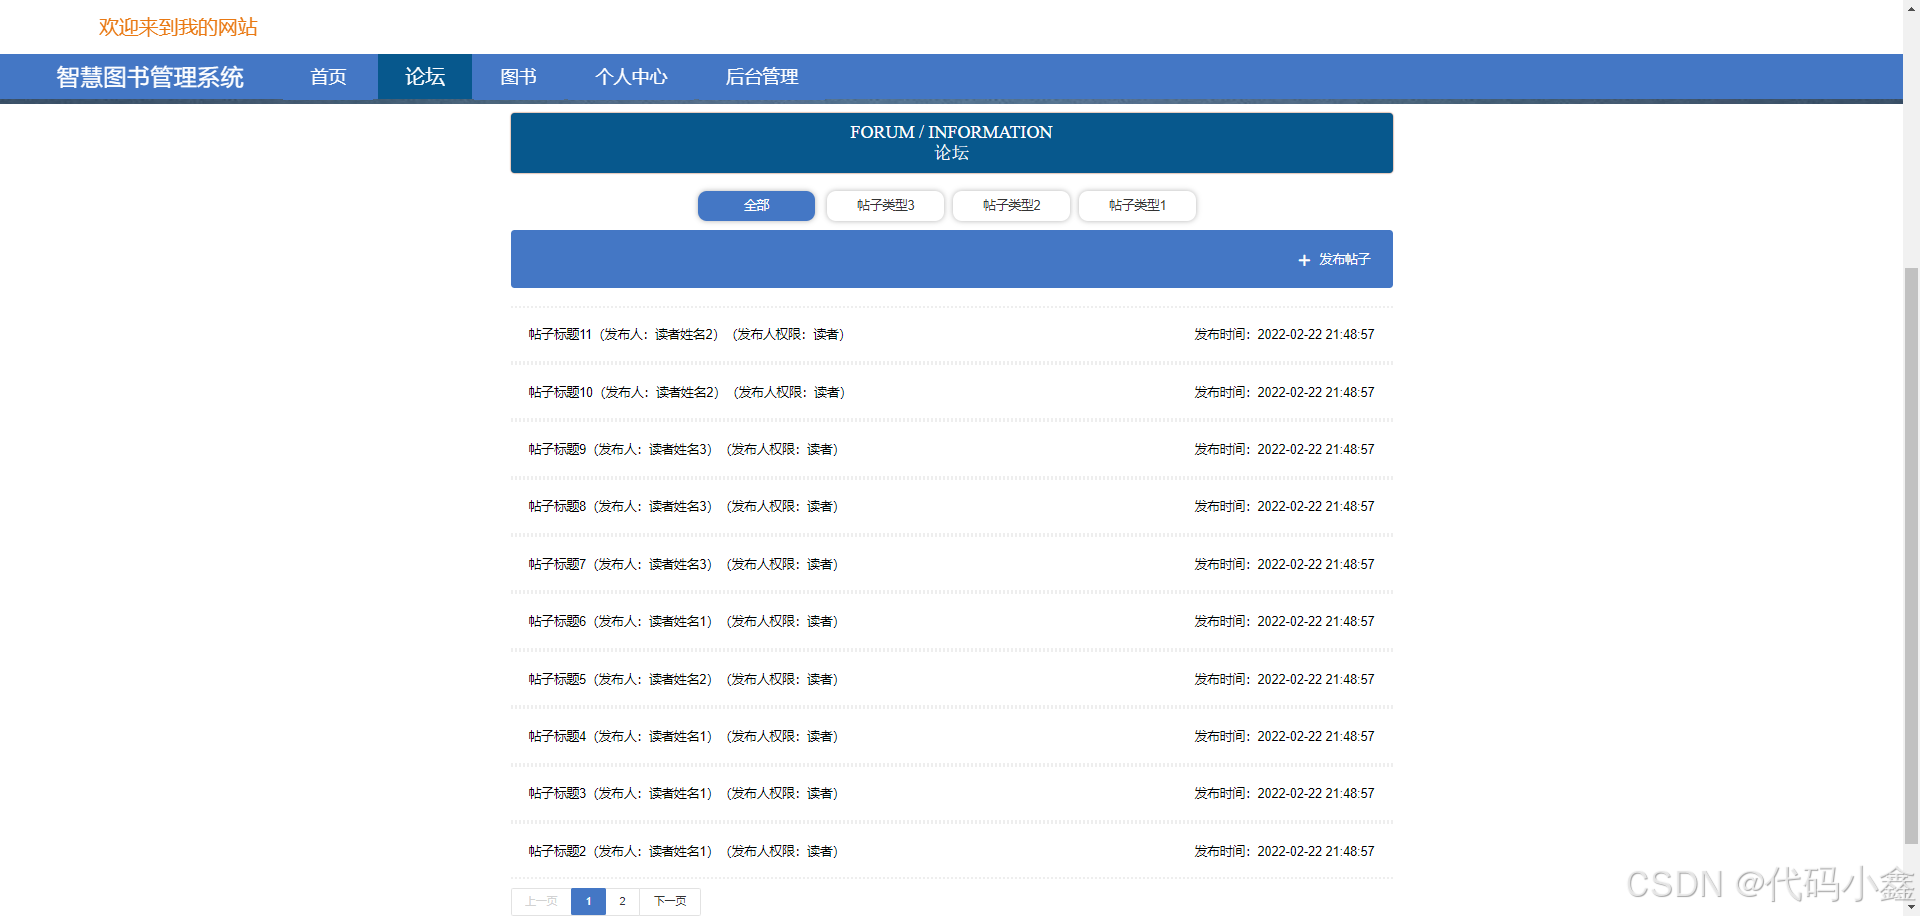The image size is (1920, 916).
Task: Filter posts by 帖子类型2
Action: (1011, 206)
